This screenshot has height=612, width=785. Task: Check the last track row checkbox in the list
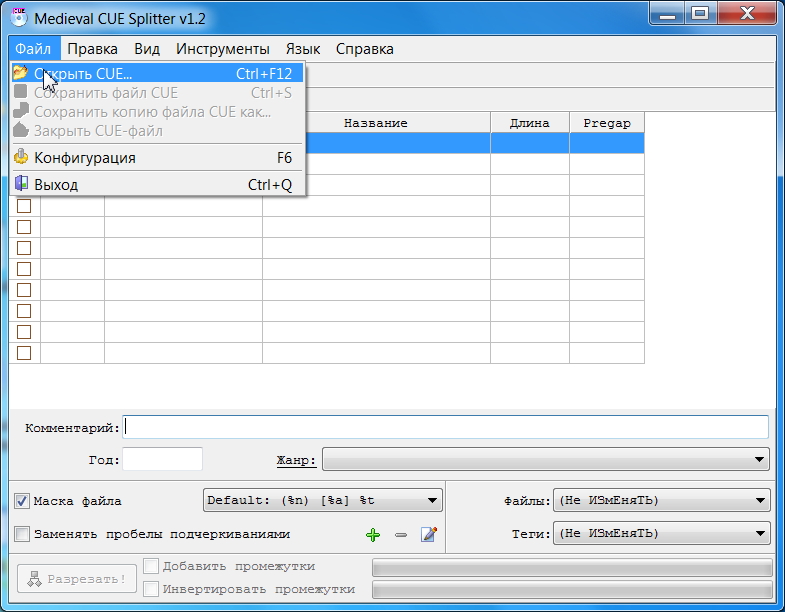(24, 353)
